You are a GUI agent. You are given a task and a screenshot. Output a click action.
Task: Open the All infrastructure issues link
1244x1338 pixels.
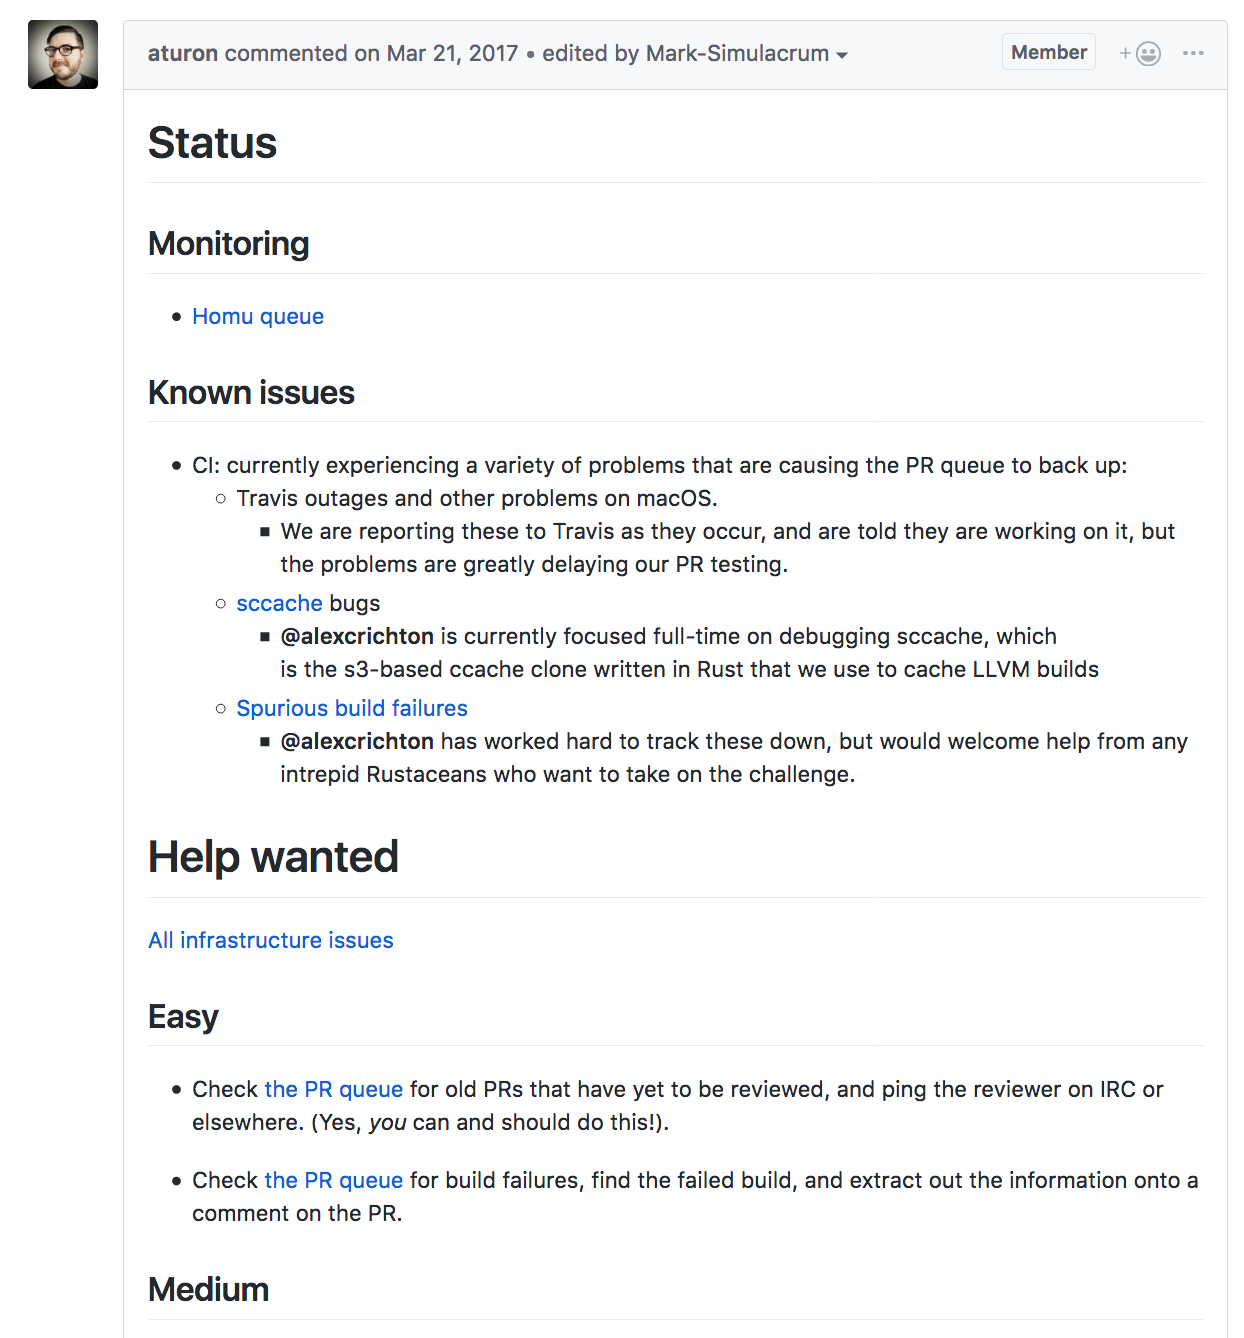pyautogui.click(x=271, y=940)
